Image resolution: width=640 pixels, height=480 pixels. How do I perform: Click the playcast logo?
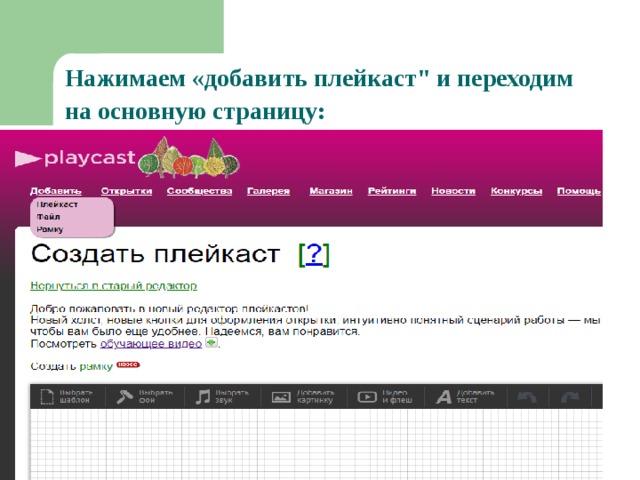pos(75,158)
